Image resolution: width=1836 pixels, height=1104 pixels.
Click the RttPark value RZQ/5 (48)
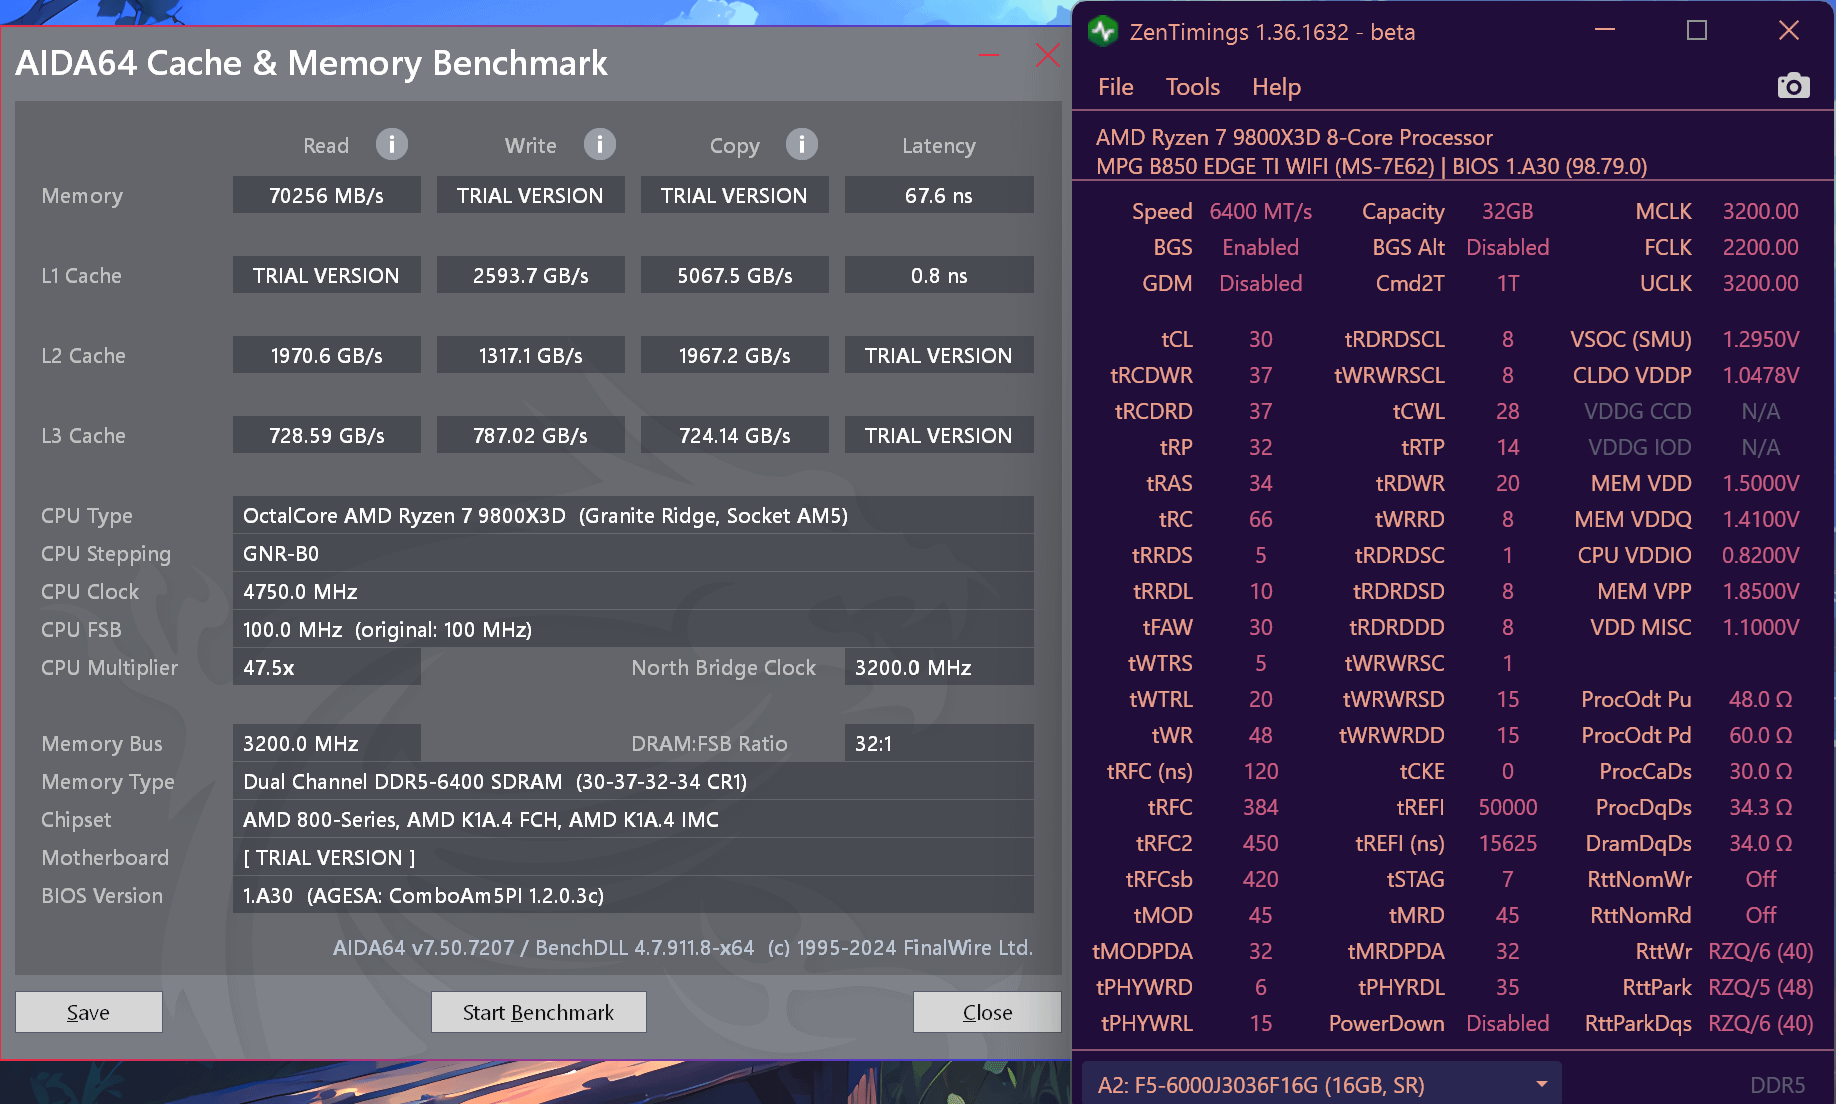coord(1760,987)
